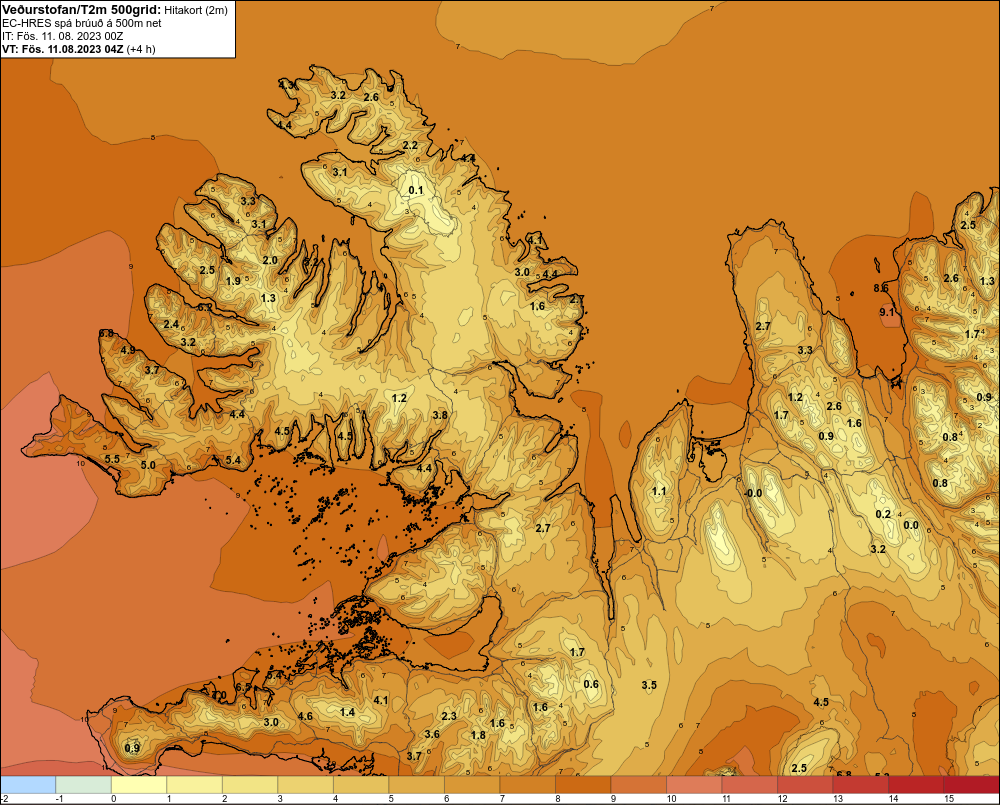
Task: Click the legend swatch between 8 and 9
Action: (x=583, y=784)
